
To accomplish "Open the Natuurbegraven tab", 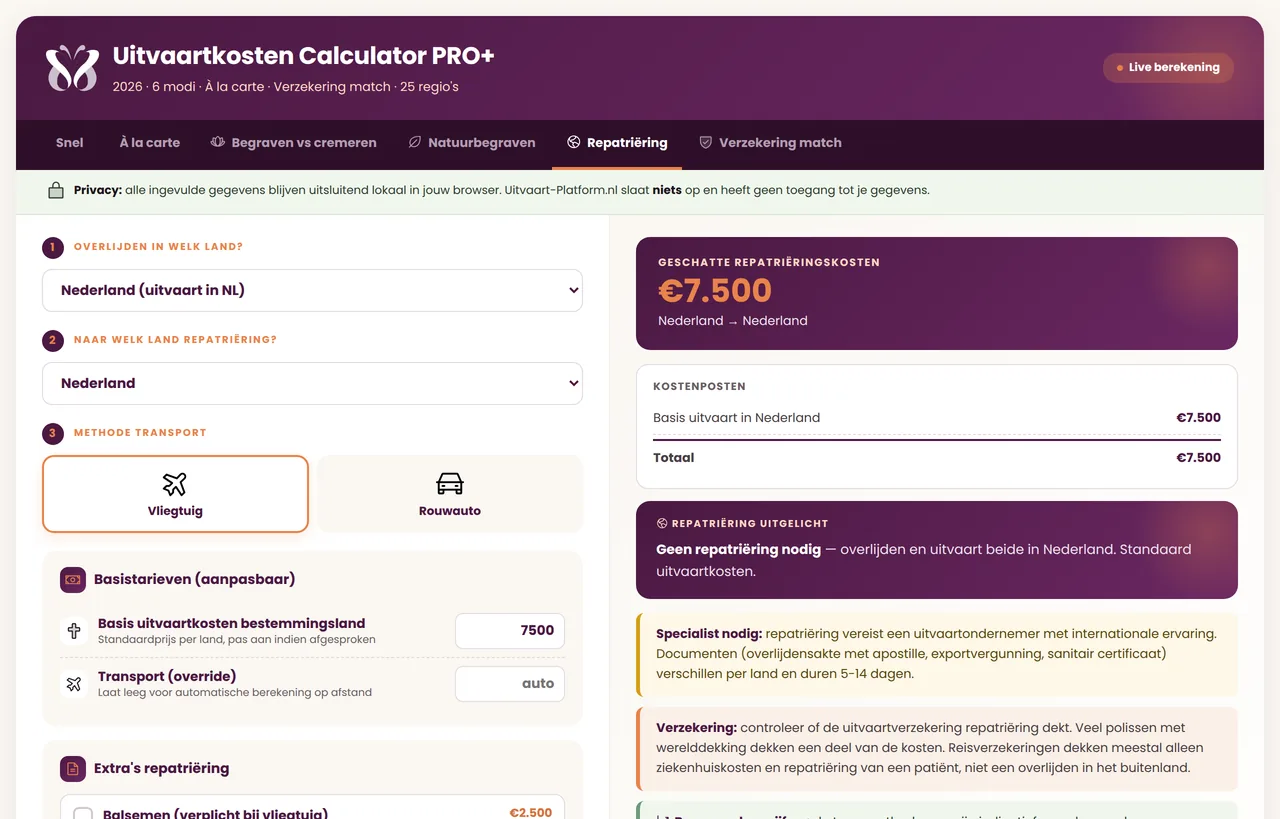I will pyautogui.click(x=471, y=143).
